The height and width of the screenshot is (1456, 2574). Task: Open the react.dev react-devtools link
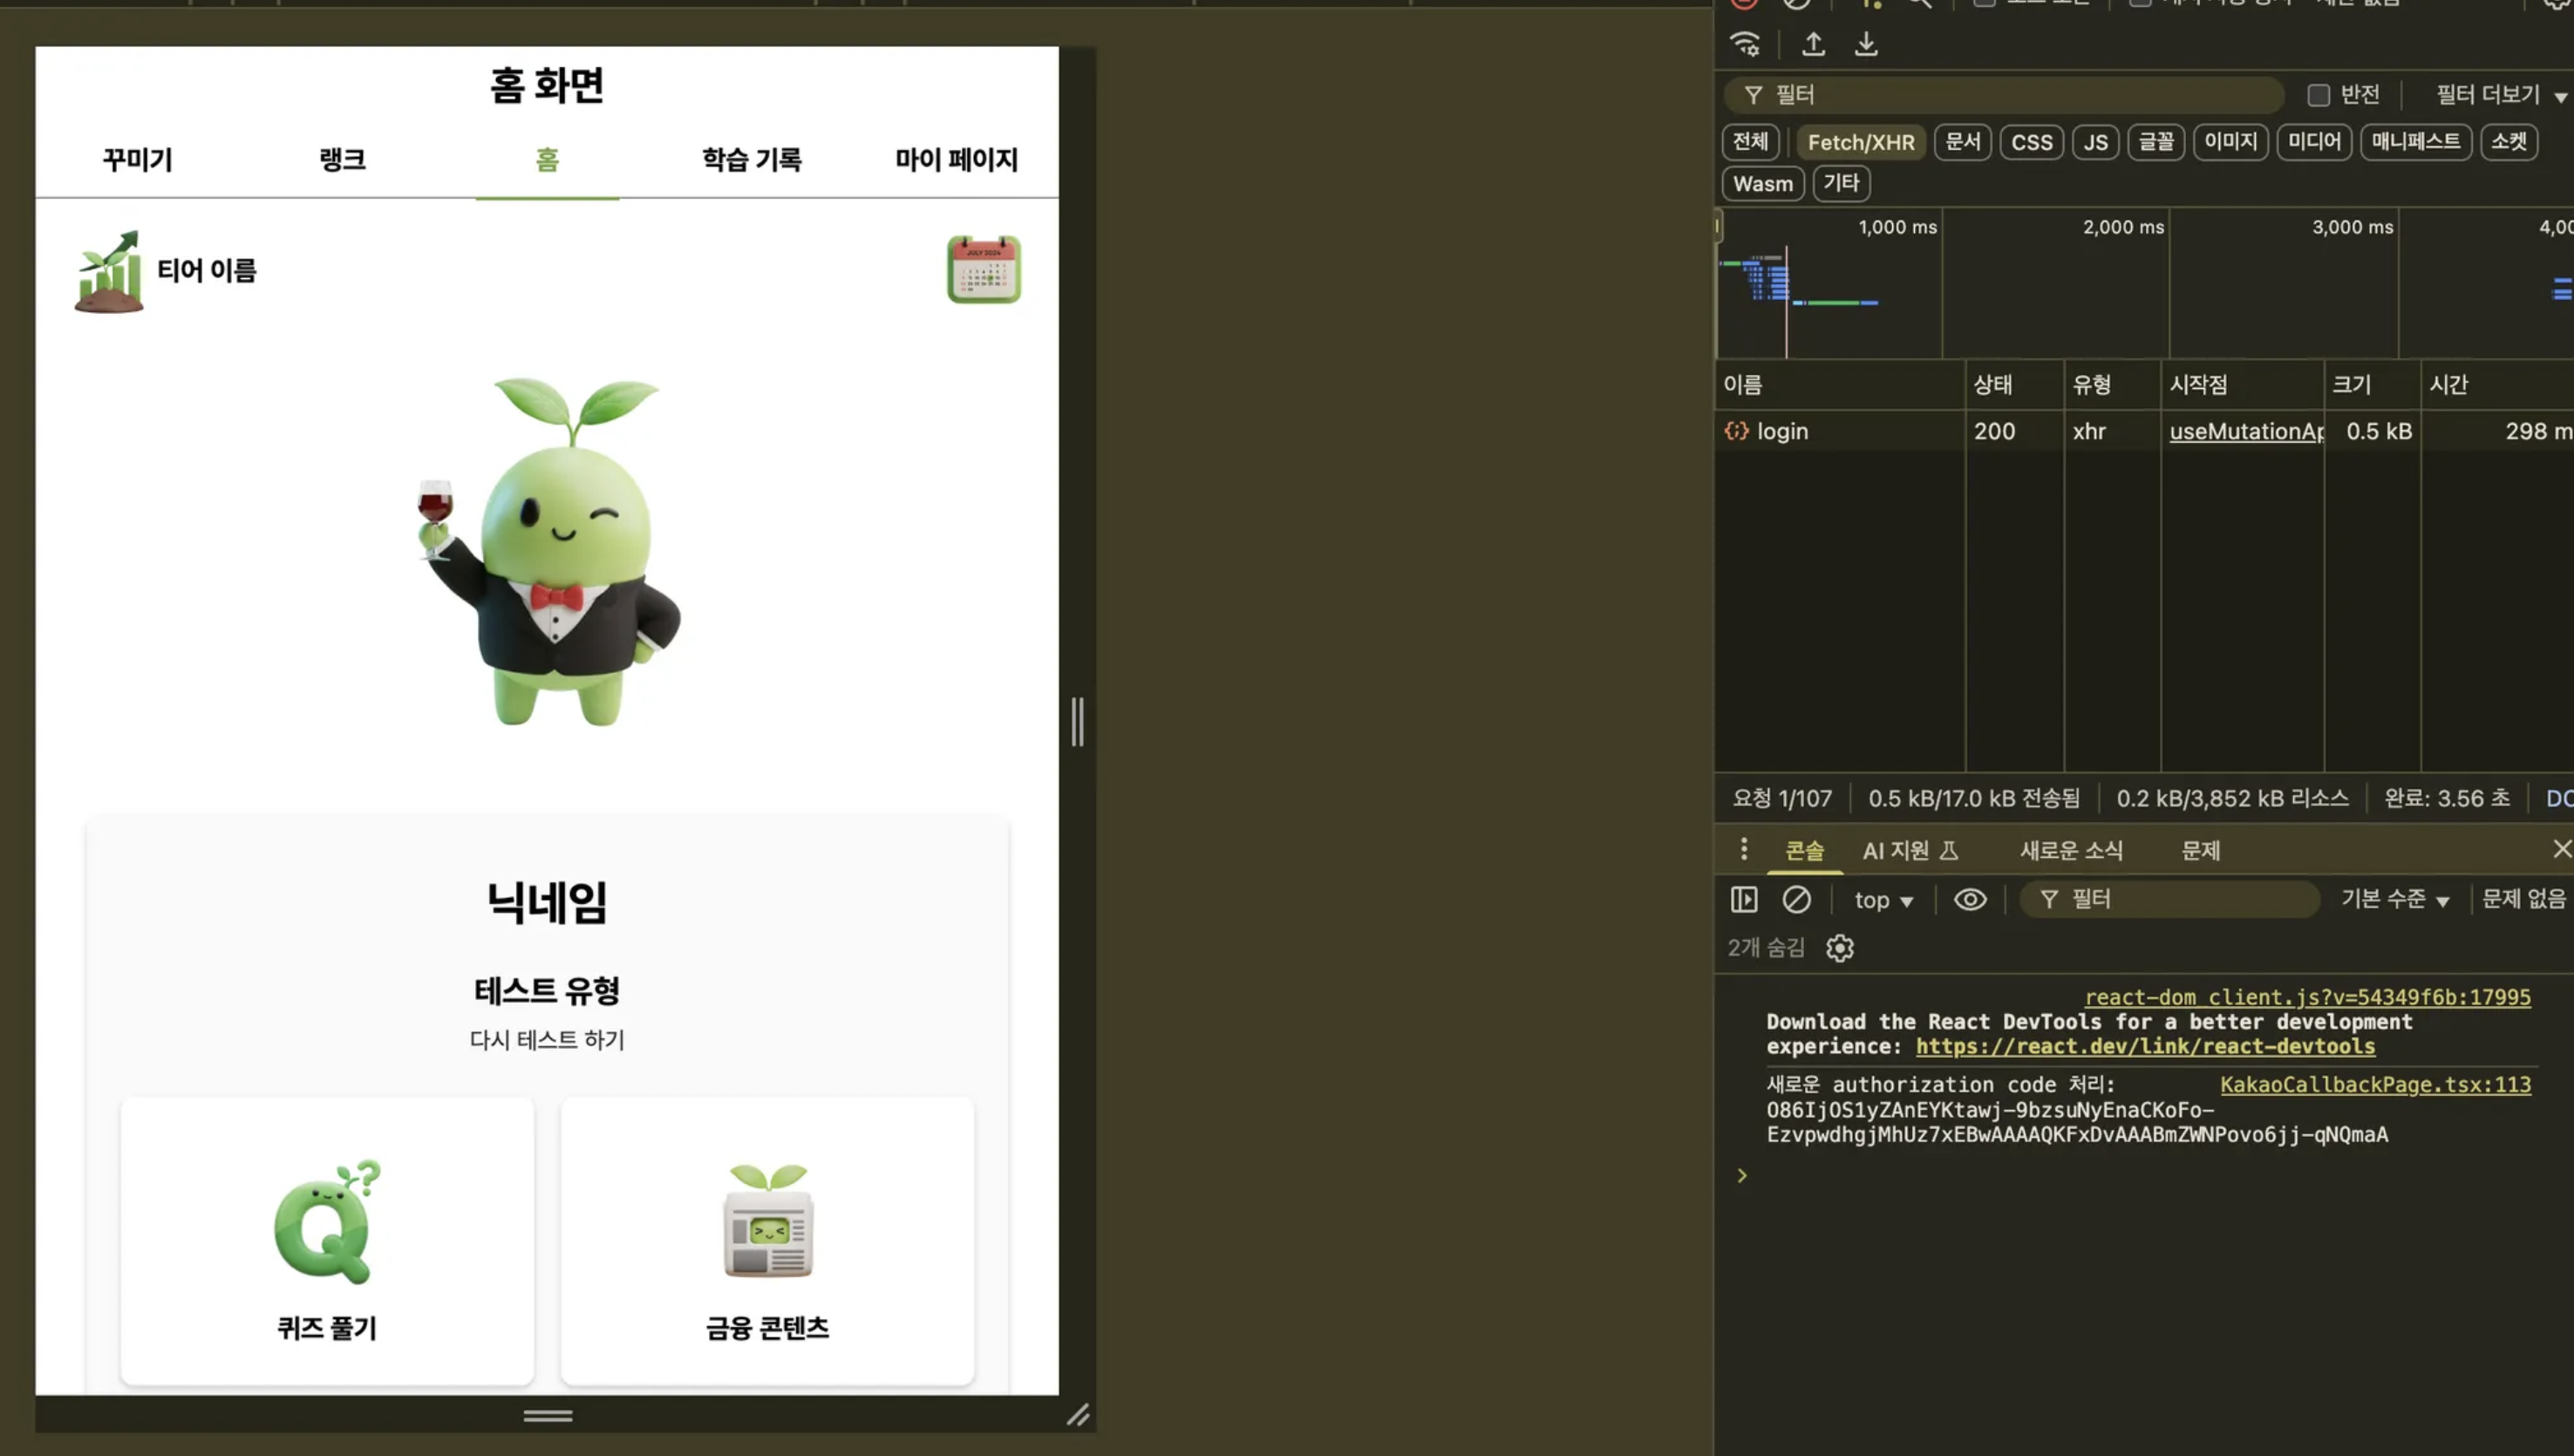[2144, 1046]
